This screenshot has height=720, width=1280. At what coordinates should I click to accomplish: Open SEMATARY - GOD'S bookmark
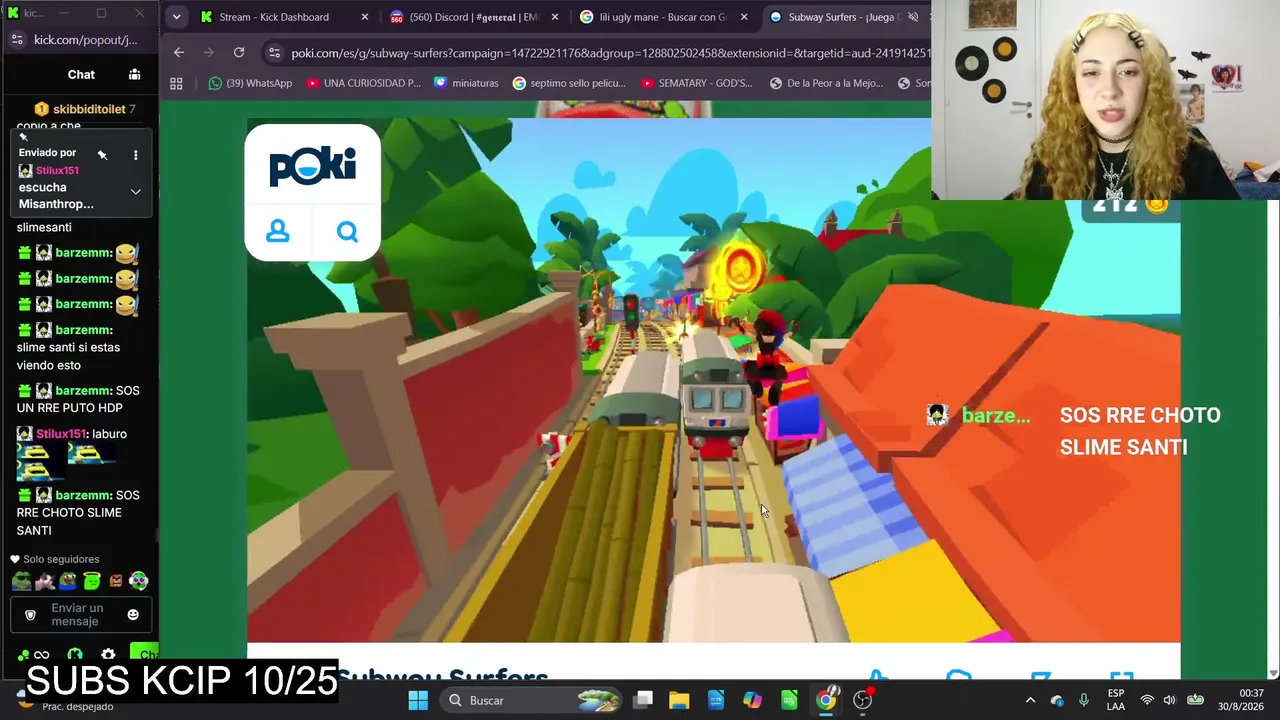[696, 83]
